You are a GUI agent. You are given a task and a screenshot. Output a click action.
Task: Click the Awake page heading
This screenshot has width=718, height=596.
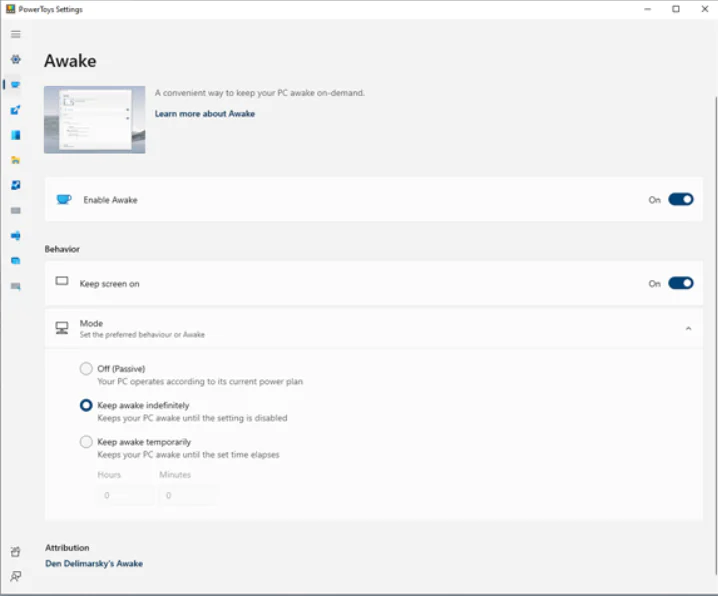point(70,61)
